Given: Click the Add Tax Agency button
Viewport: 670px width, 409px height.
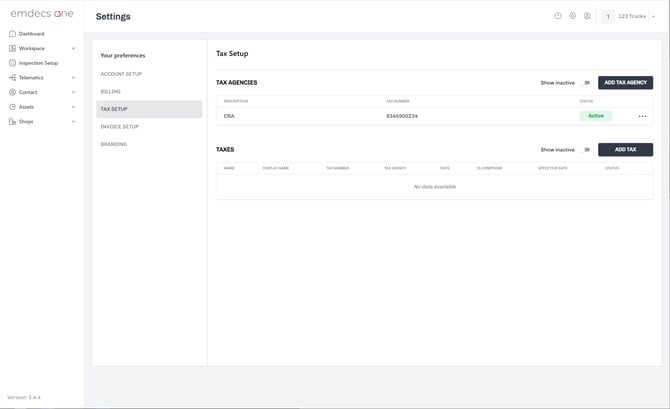Looking at the screenshot, I should point(625,82).
